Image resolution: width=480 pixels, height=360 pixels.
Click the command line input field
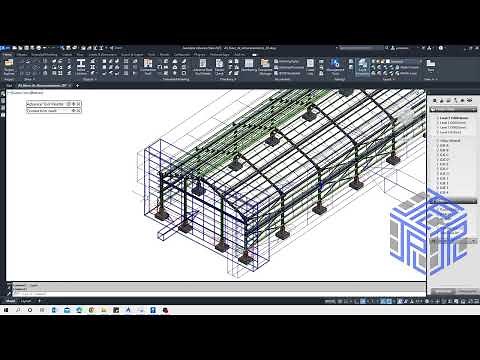point(218,294)
